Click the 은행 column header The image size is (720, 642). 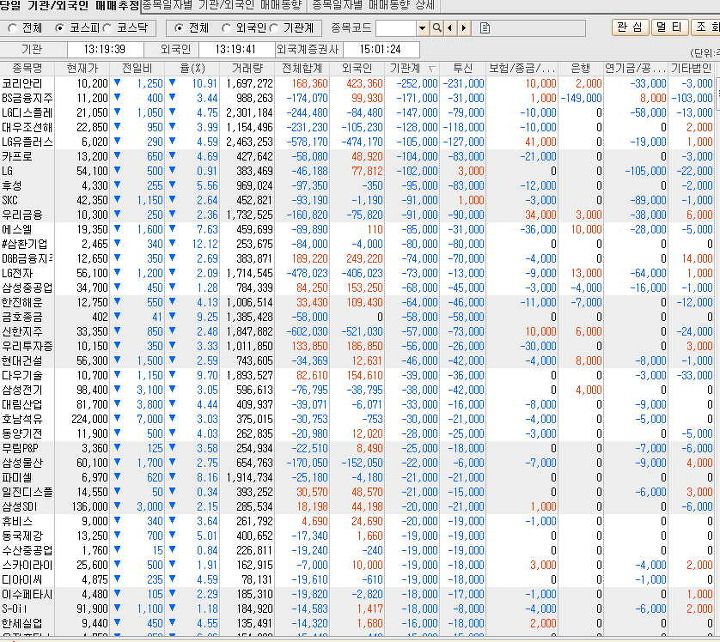coord(580,68)
